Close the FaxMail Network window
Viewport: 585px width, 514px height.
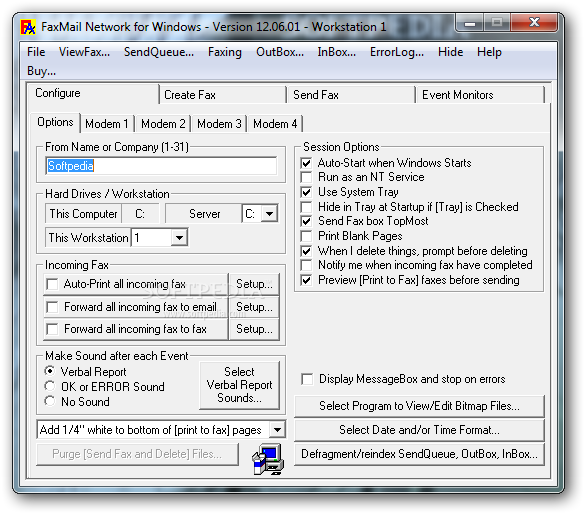(534, 22)
